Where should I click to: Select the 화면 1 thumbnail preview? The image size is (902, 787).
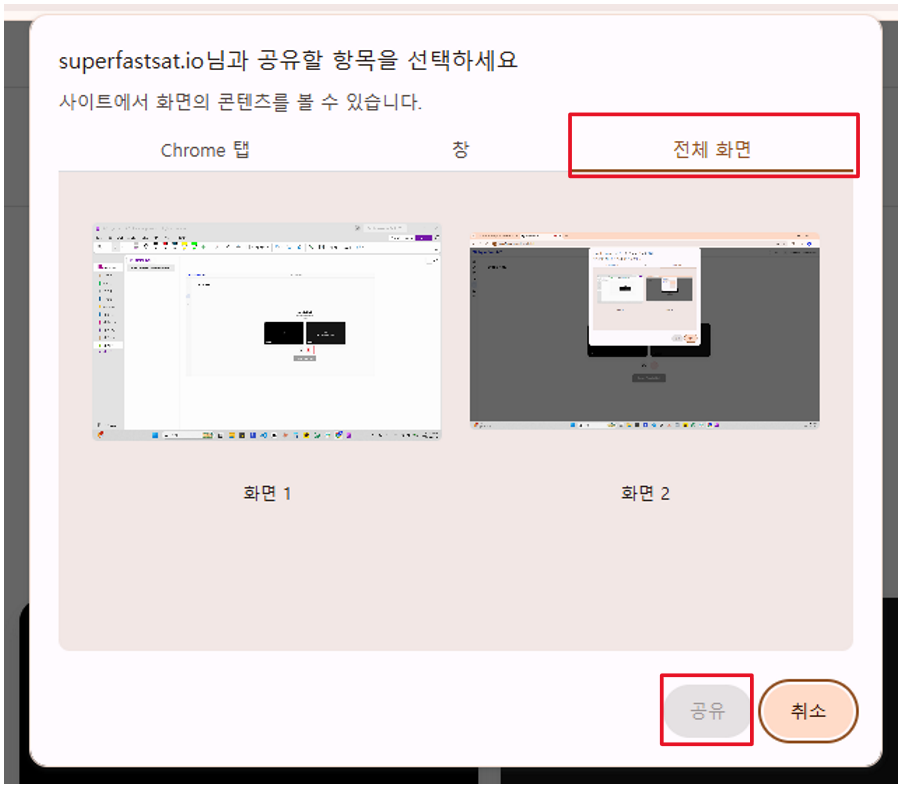(267, 331)
